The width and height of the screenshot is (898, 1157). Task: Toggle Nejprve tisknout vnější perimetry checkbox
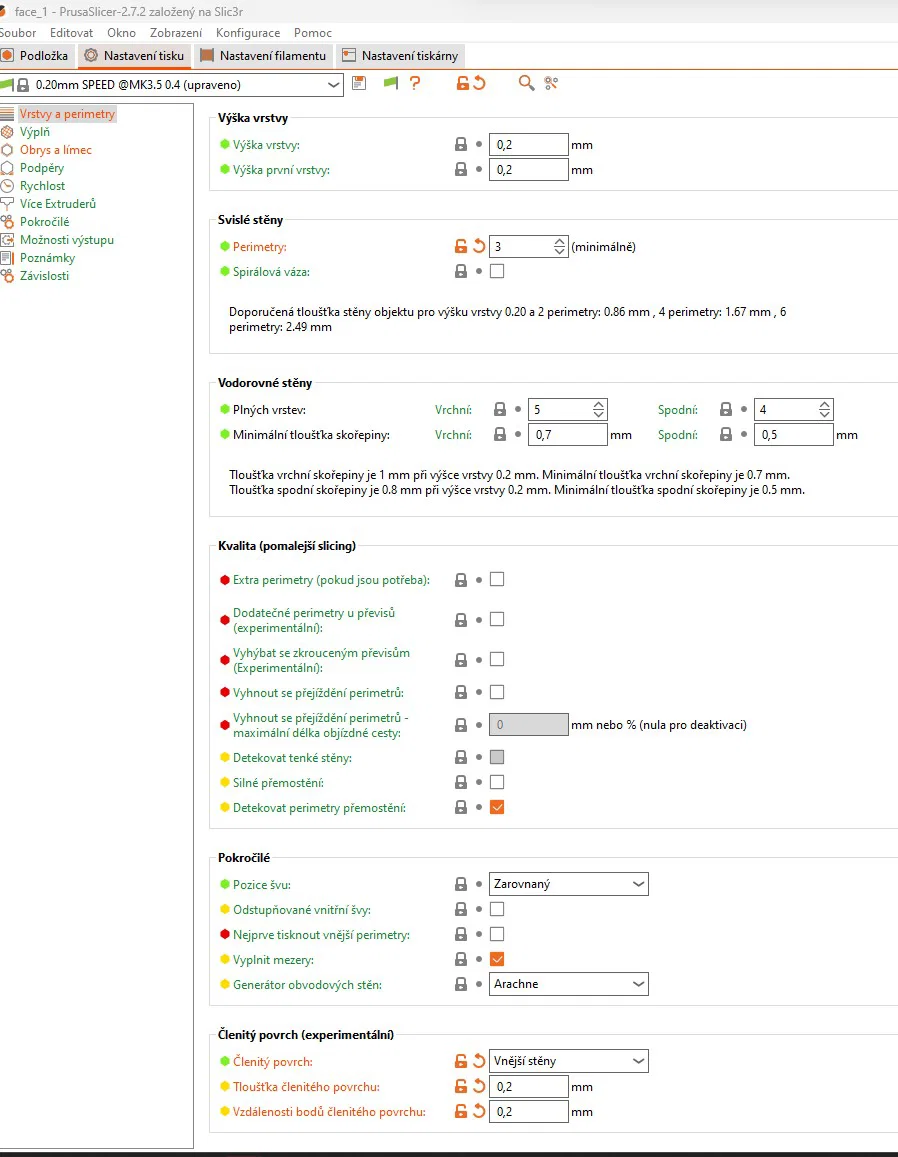497,934
